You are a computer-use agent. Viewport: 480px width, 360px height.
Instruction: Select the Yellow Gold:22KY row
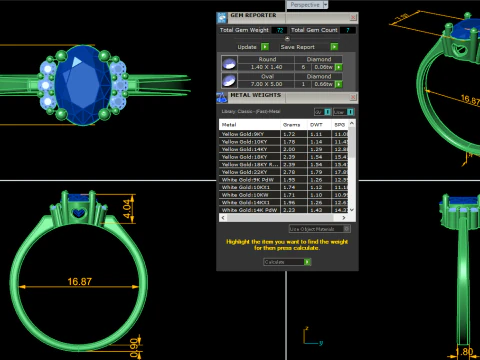[x=283, y=172]
